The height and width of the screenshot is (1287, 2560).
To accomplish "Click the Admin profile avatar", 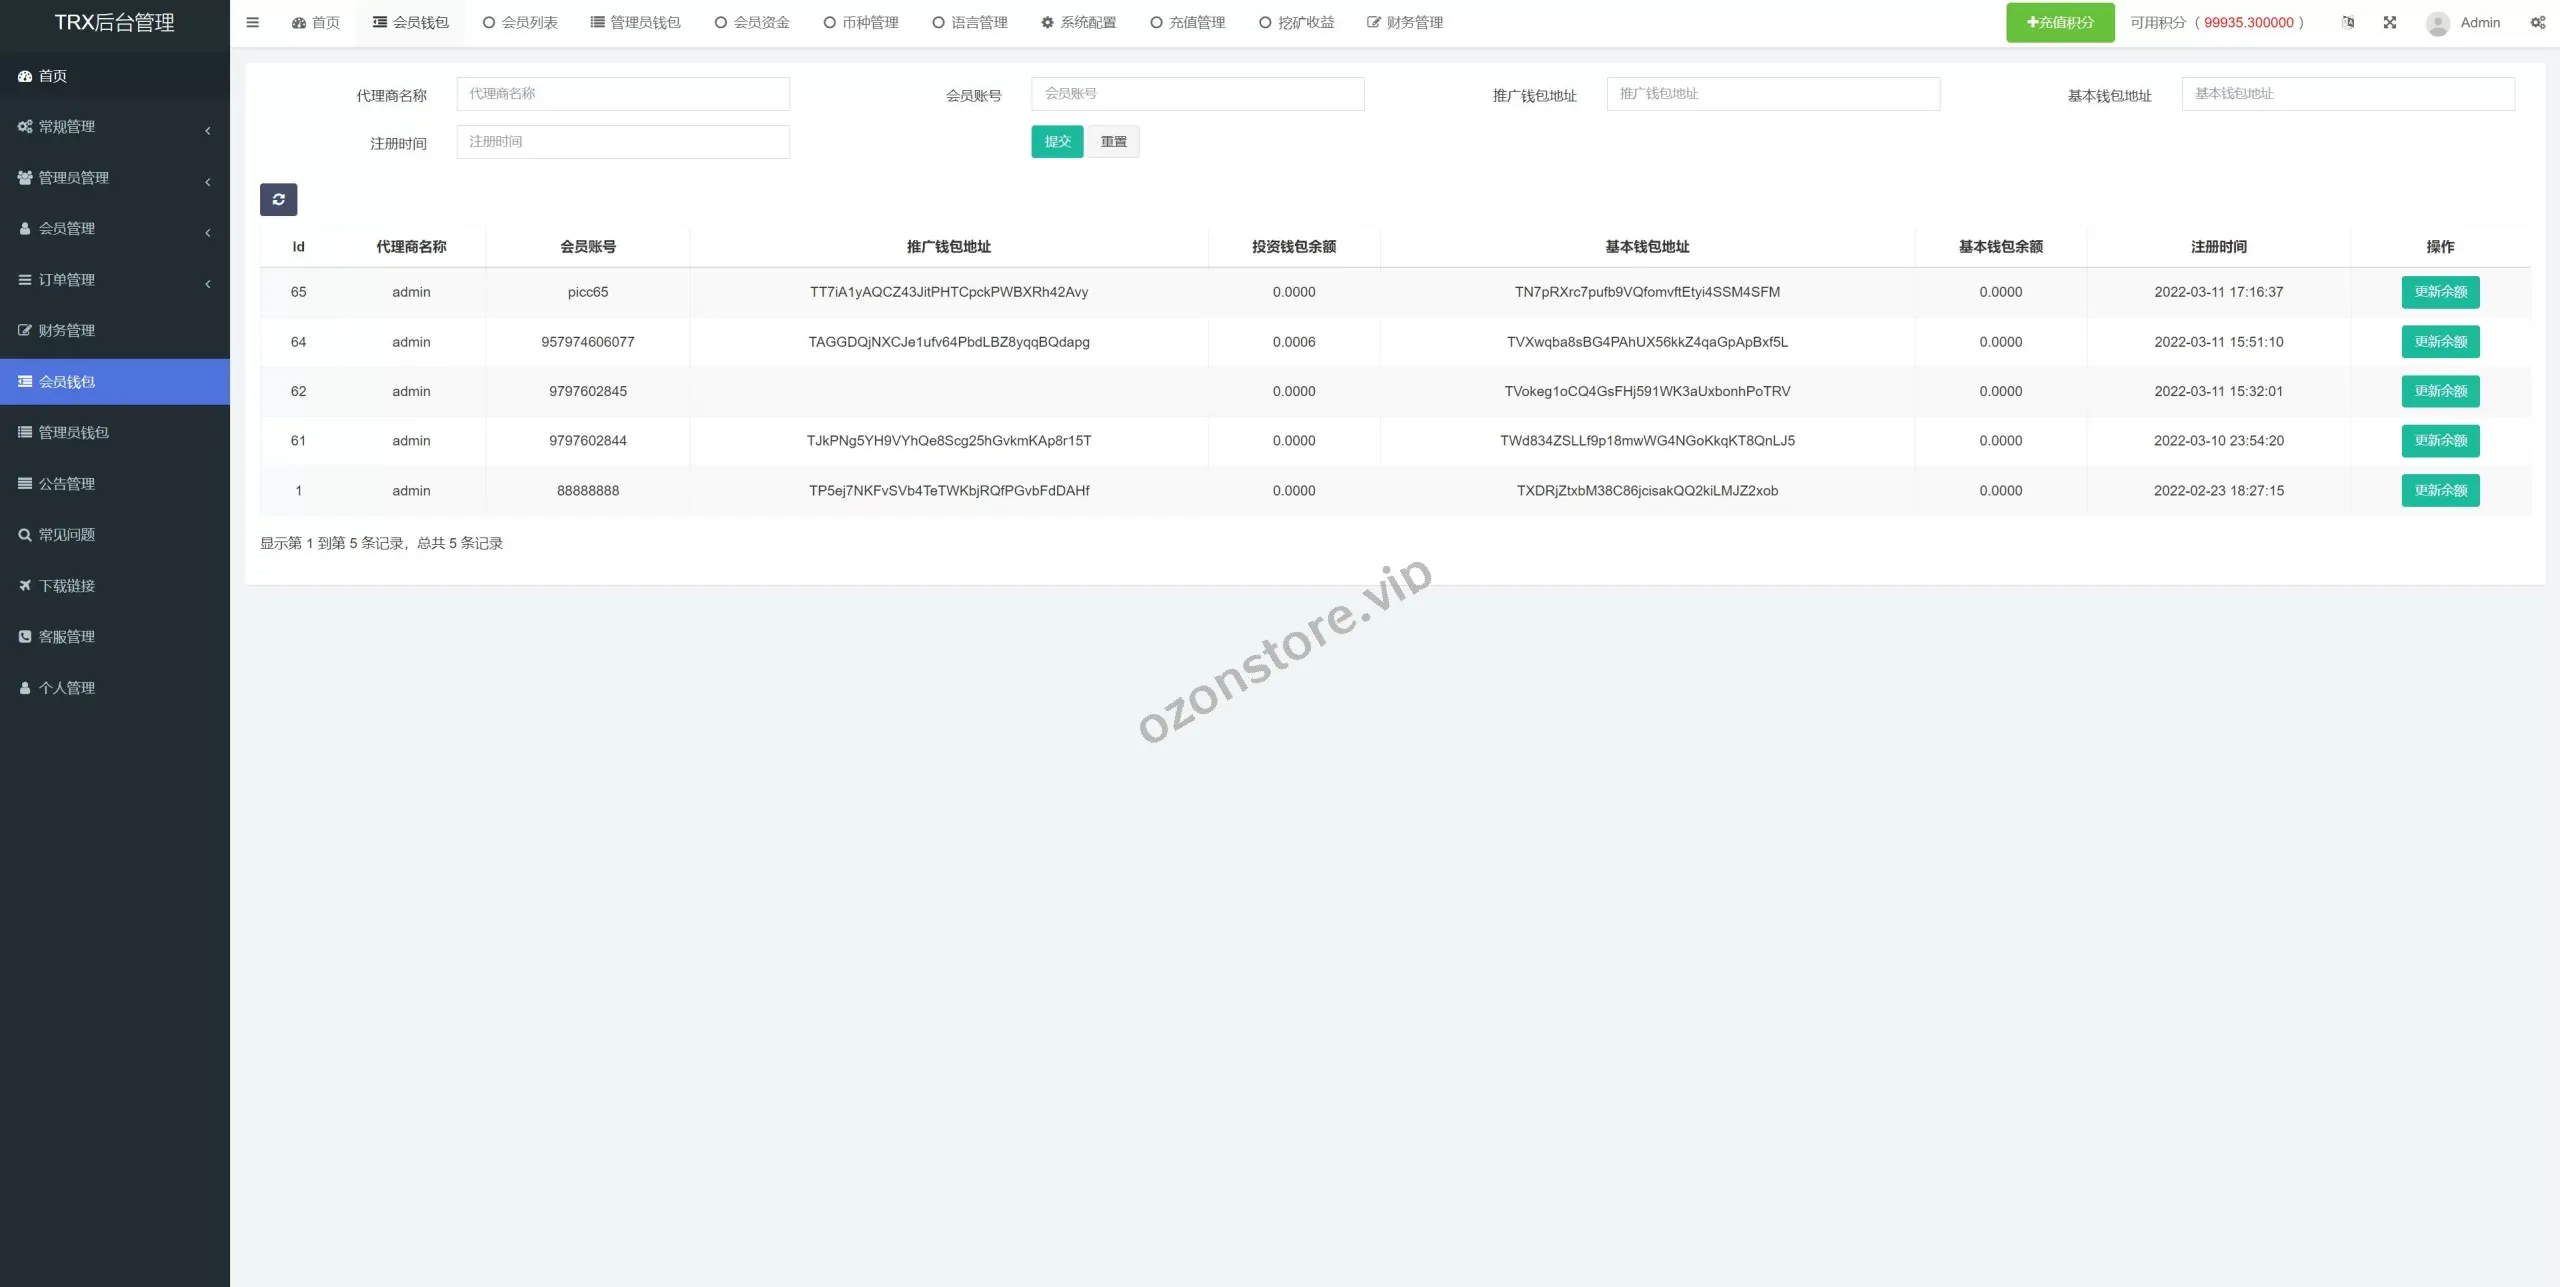I will [x=2438, y=22].
